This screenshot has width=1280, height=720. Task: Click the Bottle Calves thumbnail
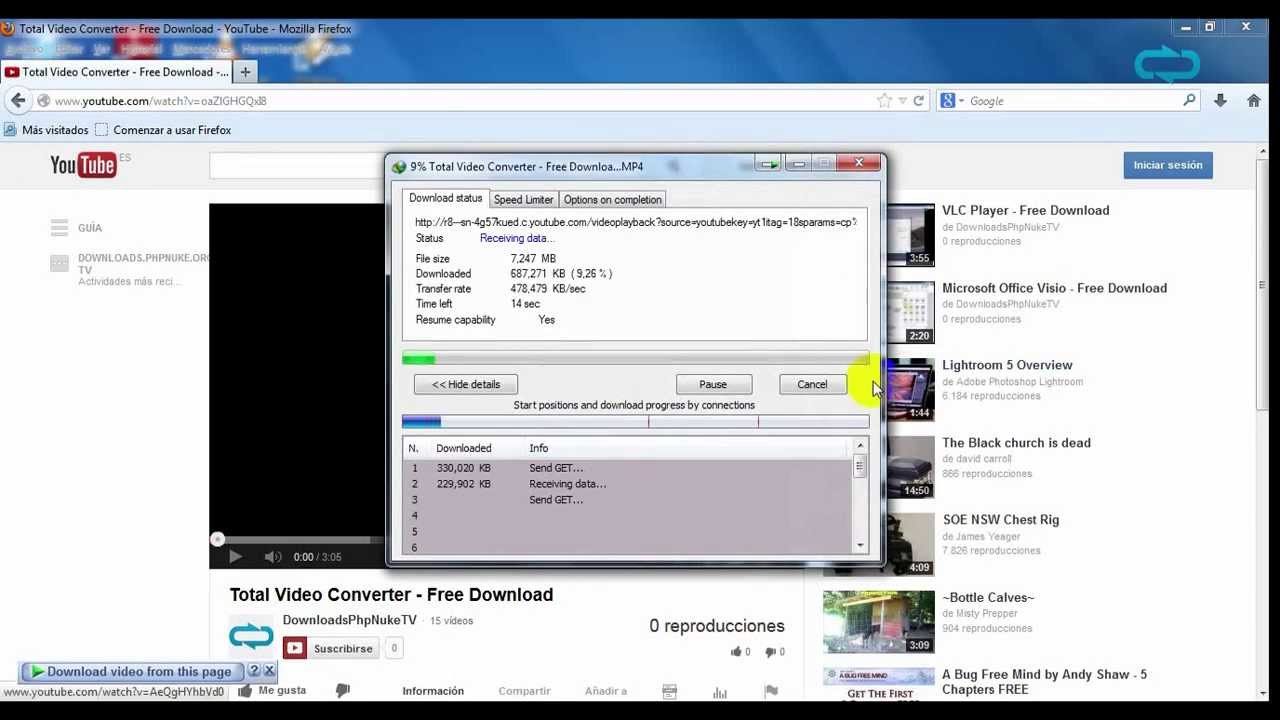(x=878, y=621)
